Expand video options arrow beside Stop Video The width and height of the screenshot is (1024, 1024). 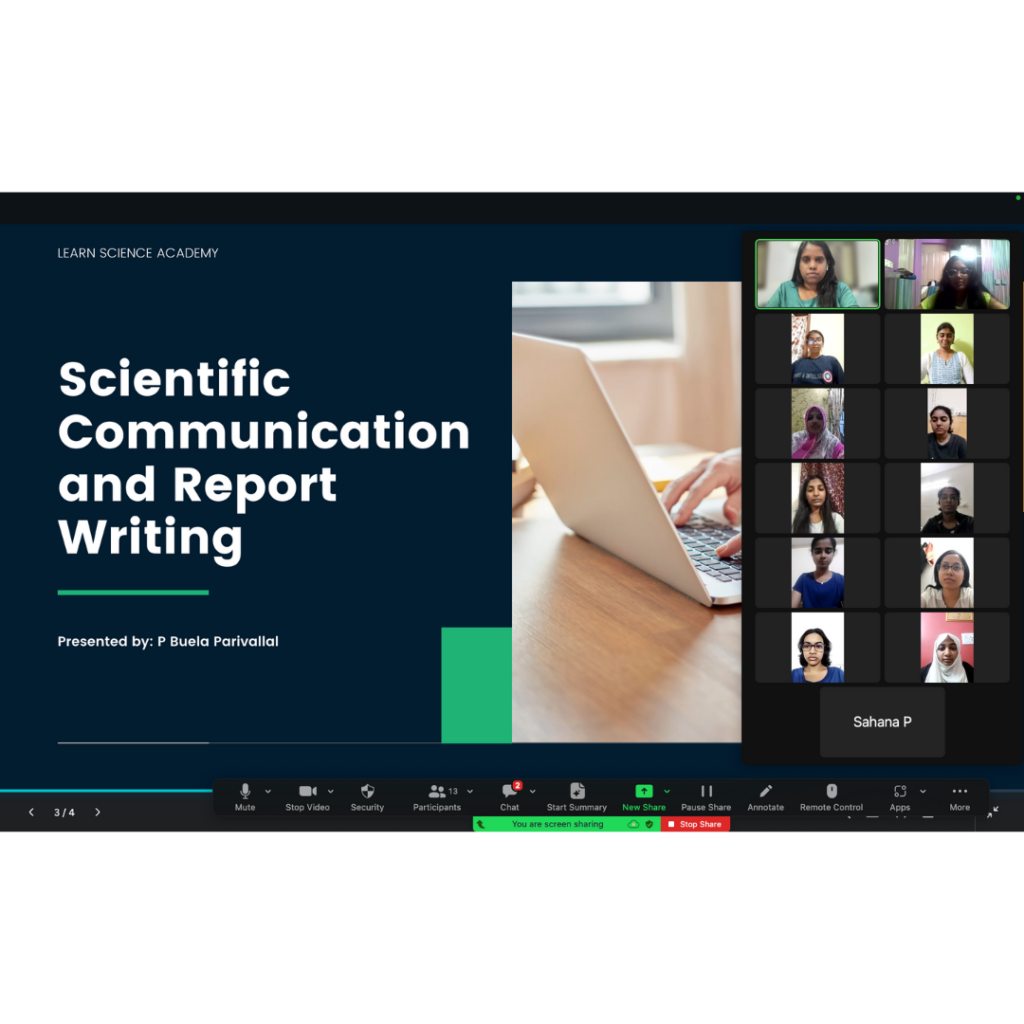click(331, 791)
